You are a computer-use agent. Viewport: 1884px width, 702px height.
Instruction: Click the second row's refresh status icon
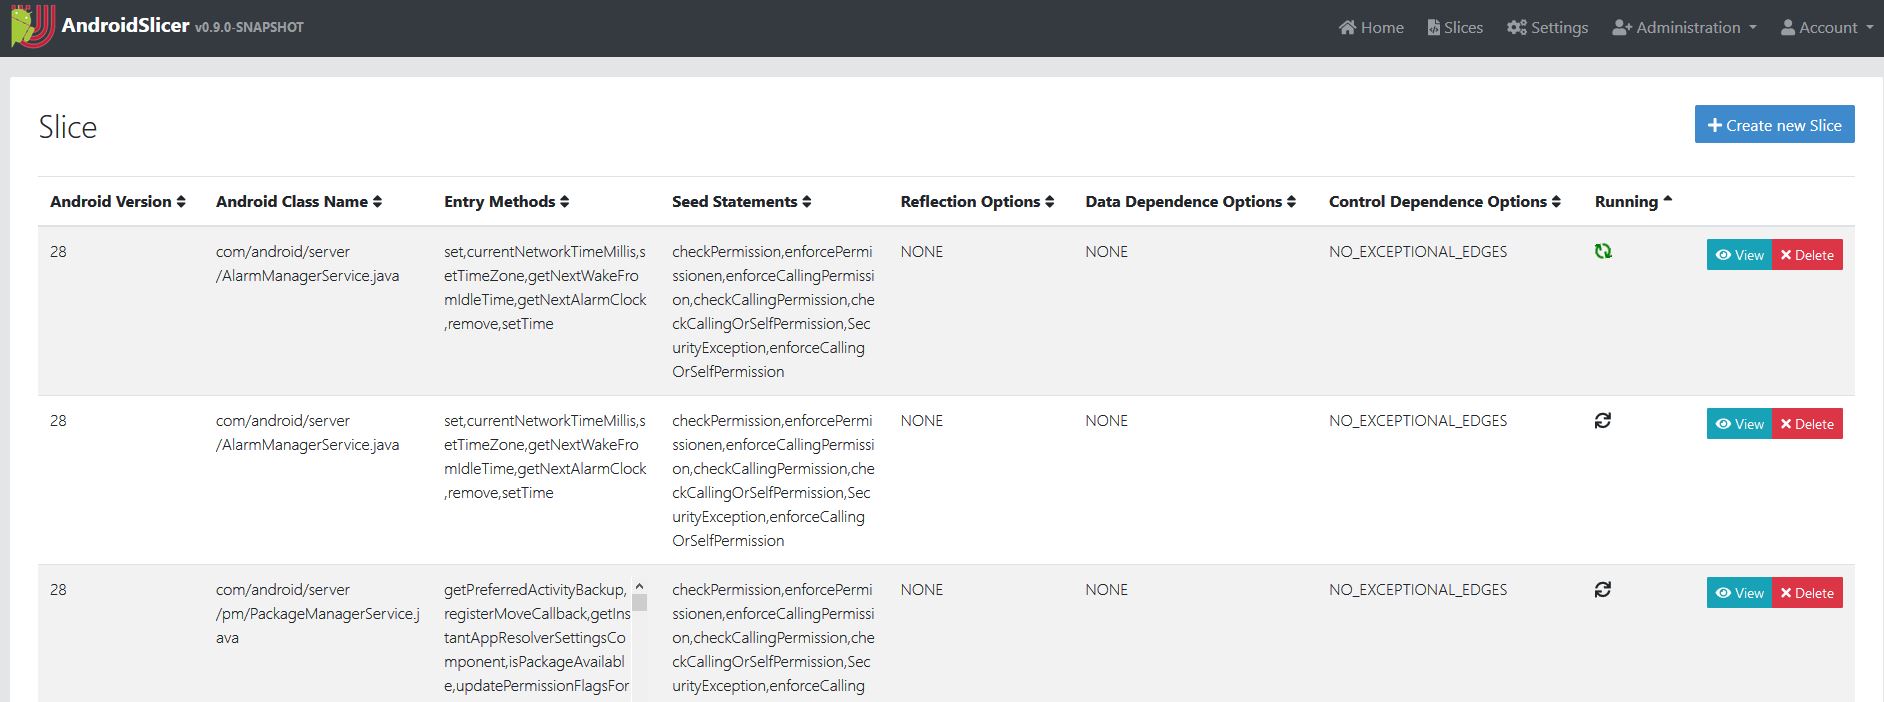point(1603,421)
